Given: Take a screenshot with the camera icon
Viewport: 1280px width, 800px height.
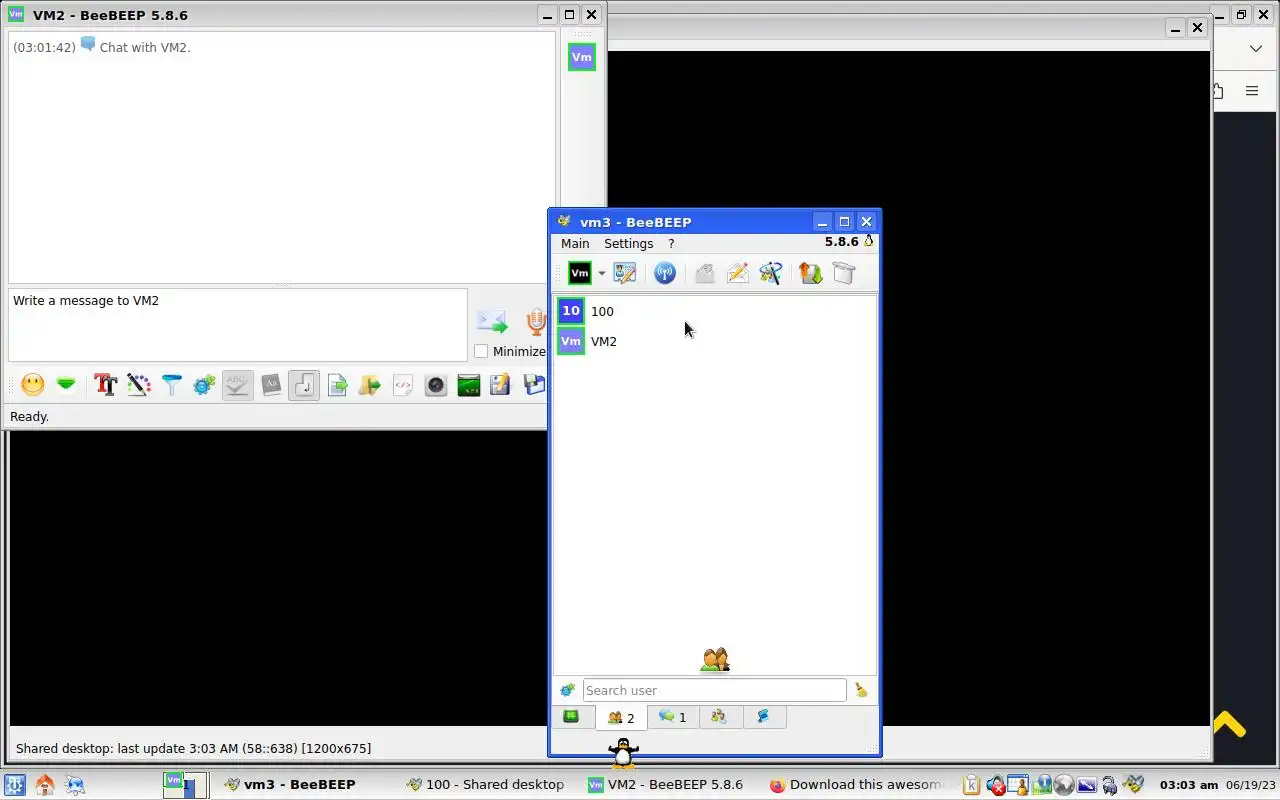Looking at the screenshot, I should click(x=436, y=384).
